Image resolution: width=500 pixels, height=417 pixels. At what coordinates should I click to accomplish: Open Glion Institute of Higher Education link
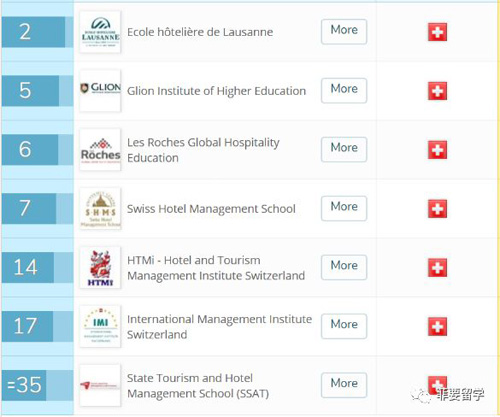click(x=216, y=91)
